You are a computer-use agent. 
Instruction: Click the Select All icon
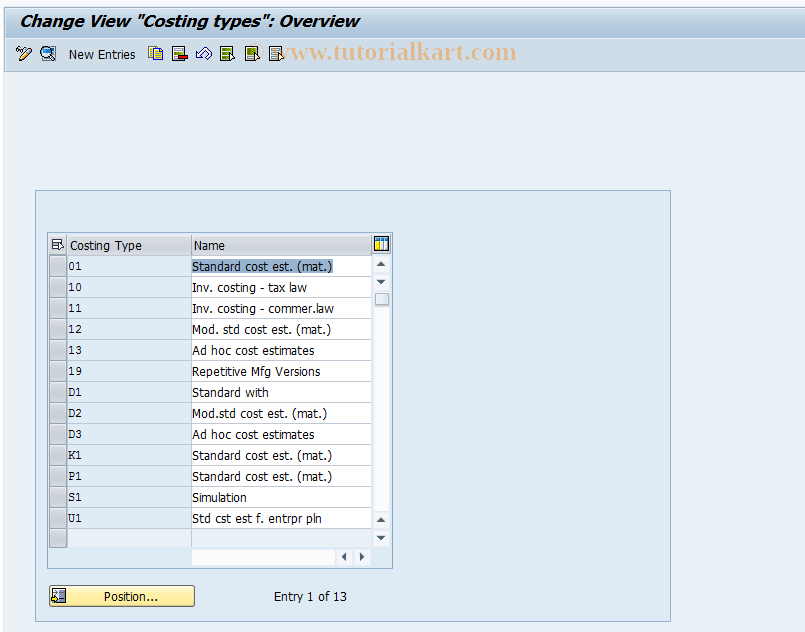coord(228,54)
